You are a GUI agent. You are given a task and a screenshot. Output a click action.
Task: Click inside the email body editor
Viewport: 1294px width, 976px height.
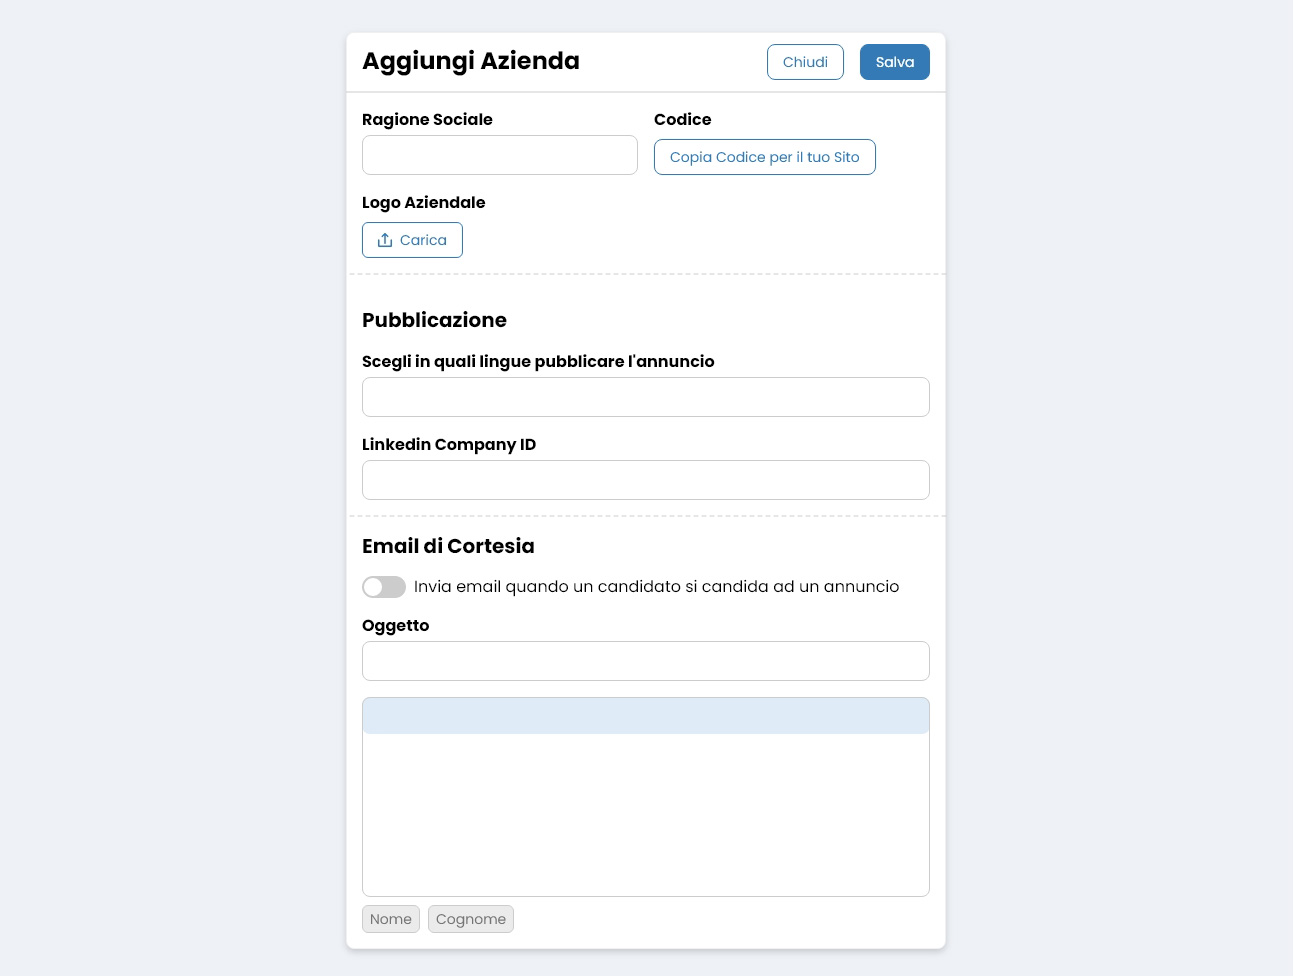[645, 814]
